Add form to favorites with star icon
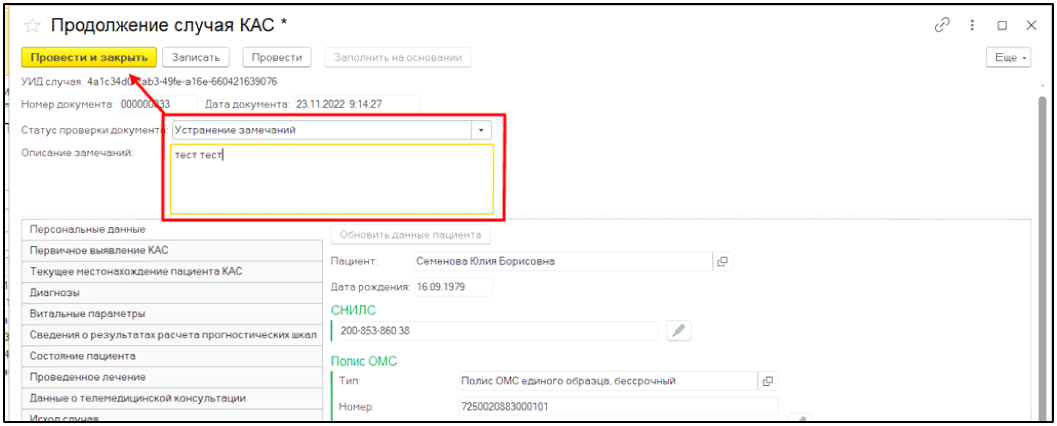 (32, 26)
